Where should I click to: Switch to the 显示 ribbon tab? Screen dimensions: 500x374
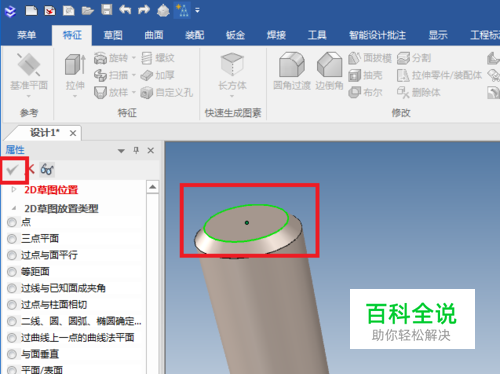point(438,35)
